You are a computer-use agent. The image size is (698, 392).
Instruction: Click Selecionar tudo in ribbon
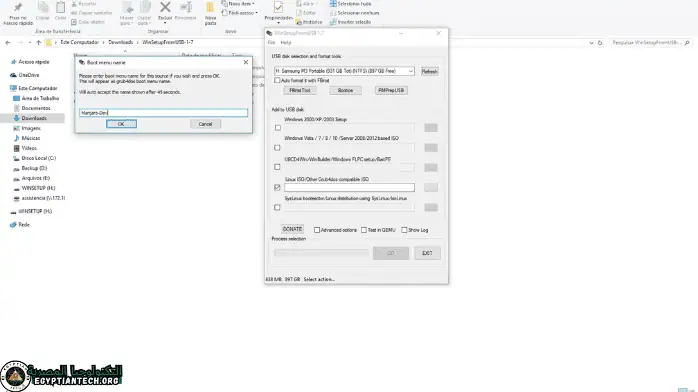350,4
